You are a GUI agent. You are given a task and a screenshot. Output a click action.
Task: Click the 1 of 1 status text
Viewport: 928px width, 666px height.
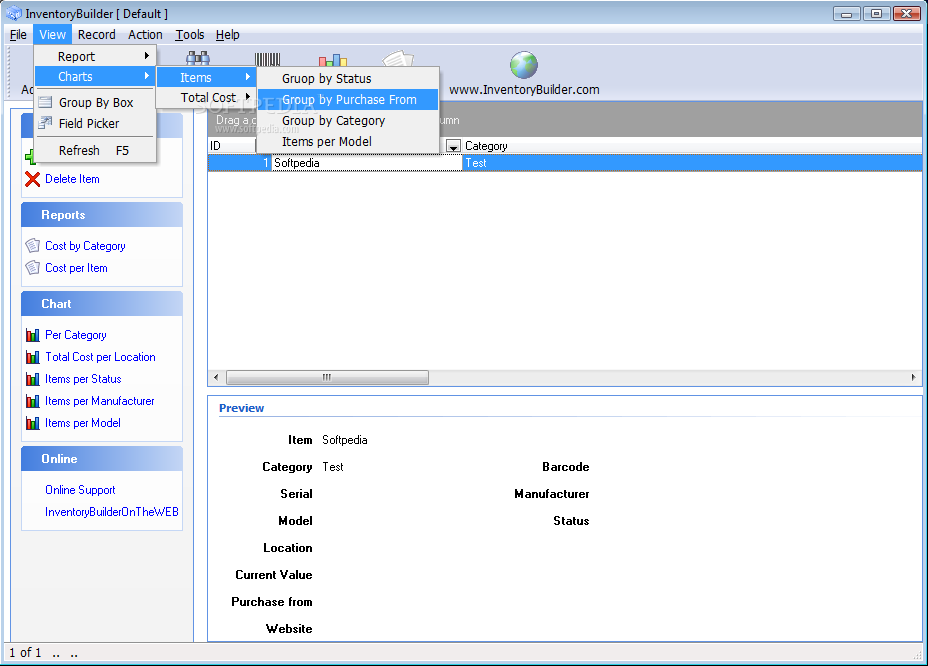point(25,652)
